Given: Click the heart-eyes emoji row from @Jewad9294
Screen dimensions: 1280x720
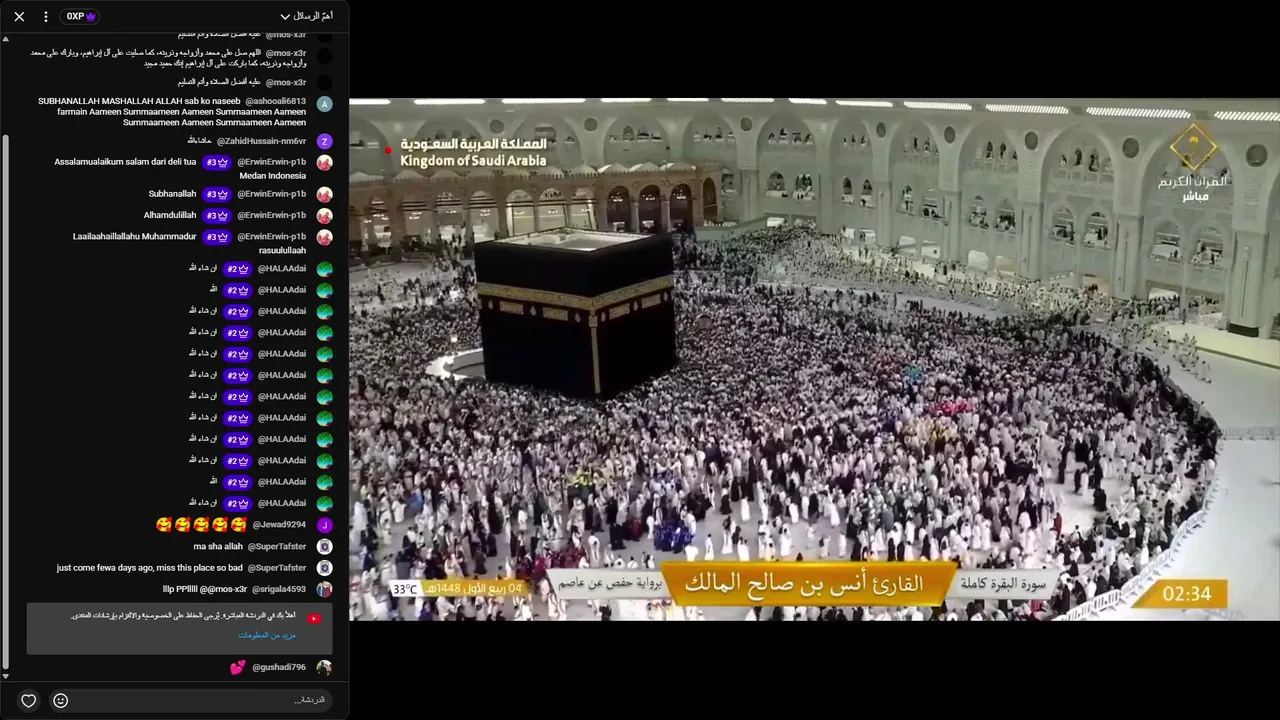Looking at the screenshot, I should pyautogui.click(x=201, y=525).
